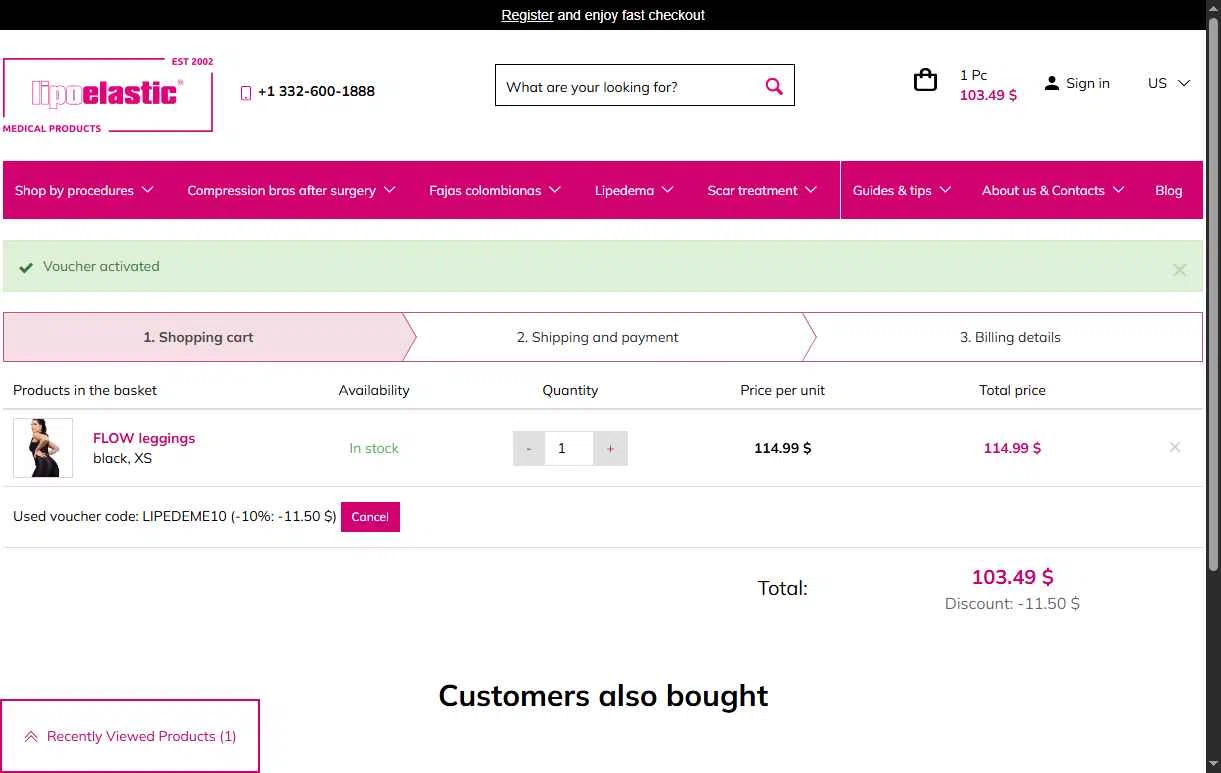This screenshot has height=773, width=1221.
Task: Dismiss the Voucher activated notice
Action: [1180, 269]
